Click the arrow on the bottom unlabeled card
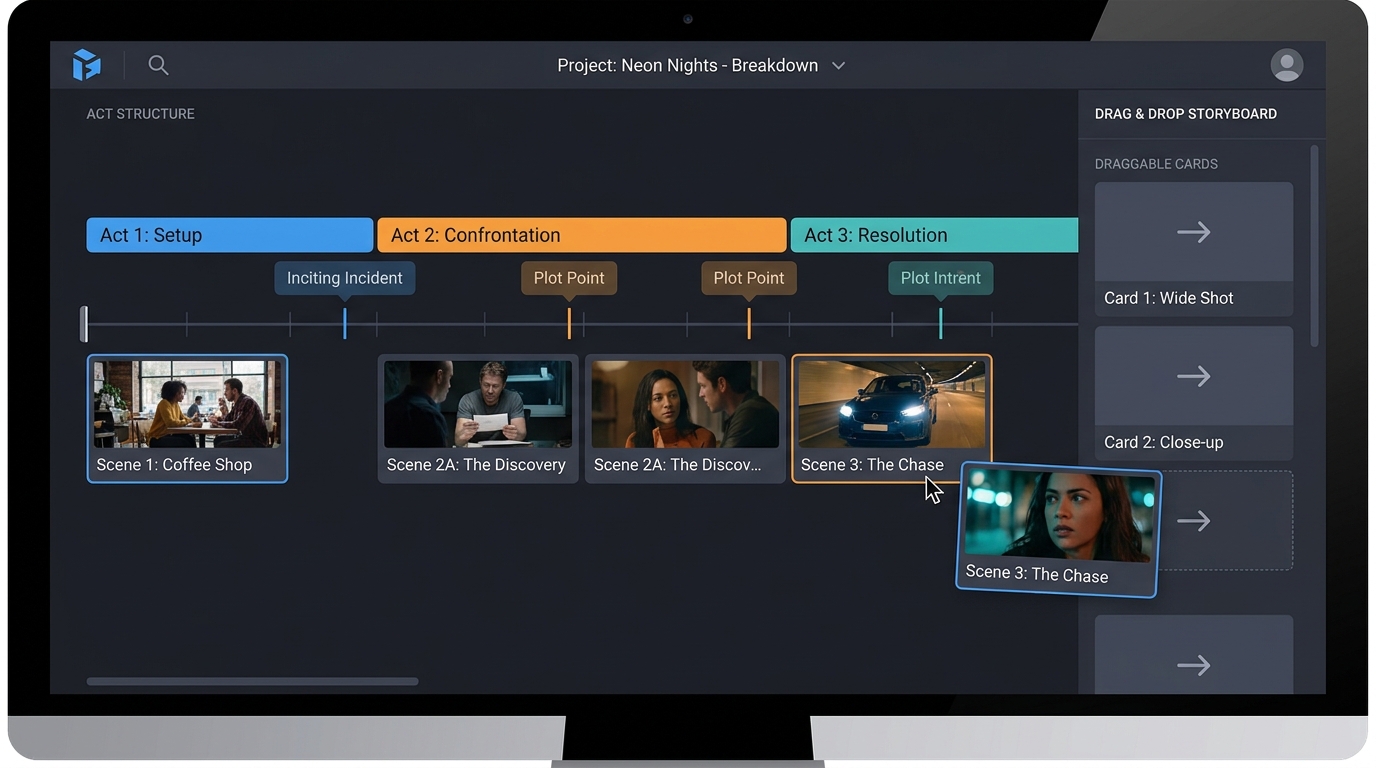Viewport: 1376px width, 768px height. click(1194, 665)
